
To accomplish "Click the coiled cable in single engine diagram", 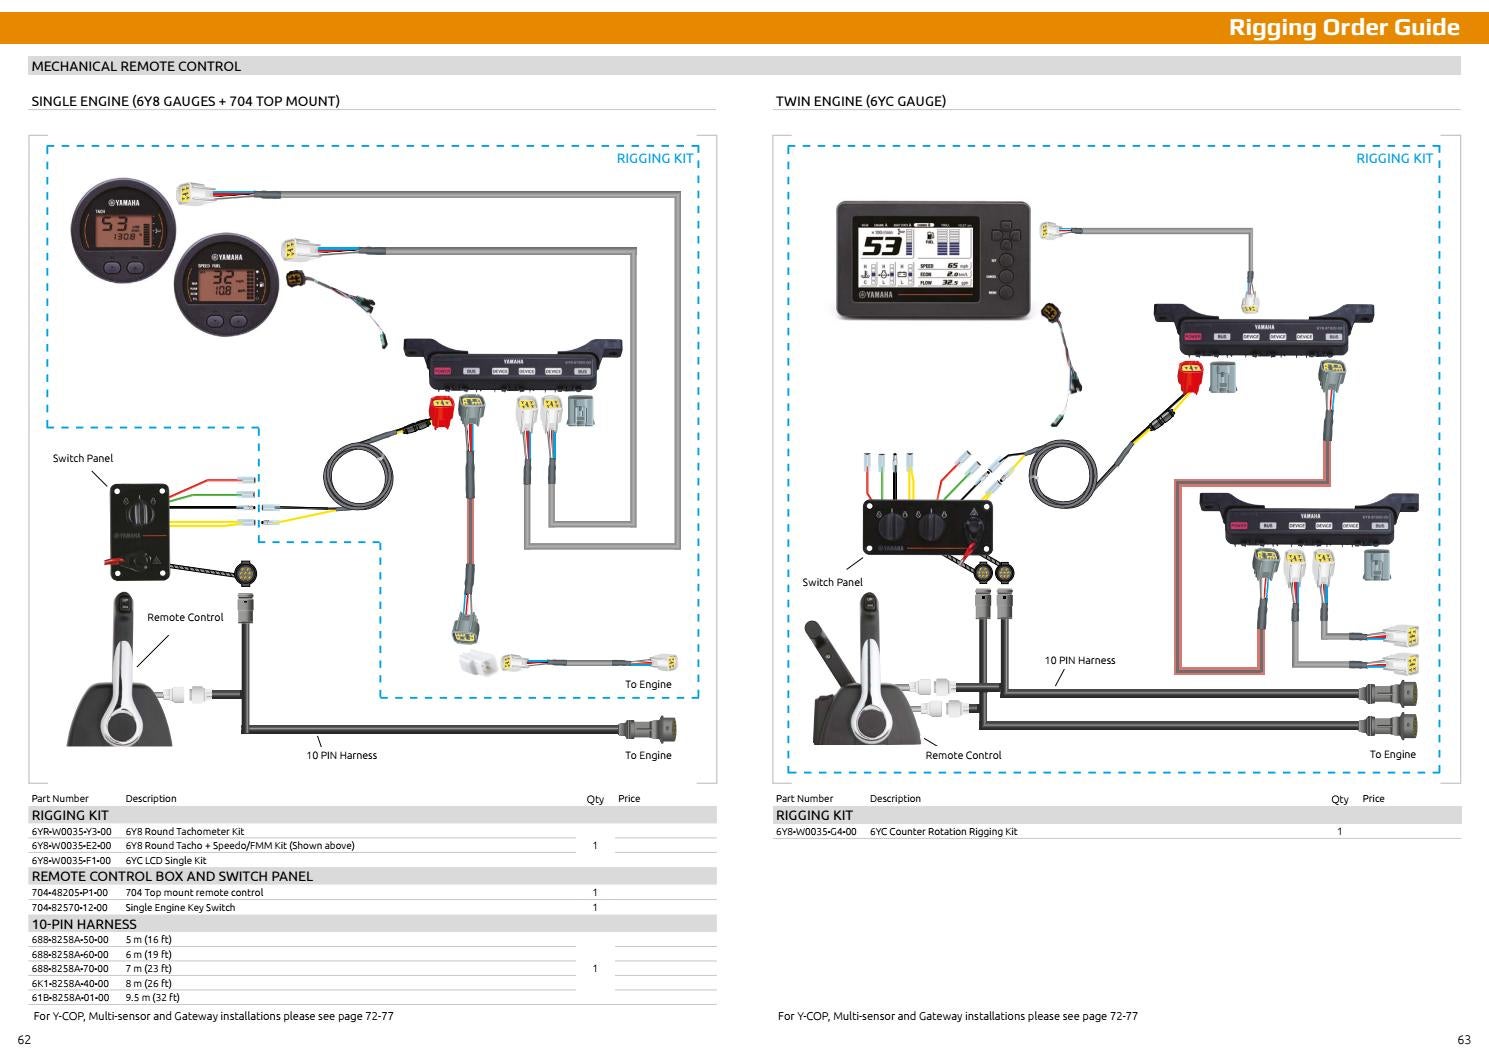I will click(359, 479).
